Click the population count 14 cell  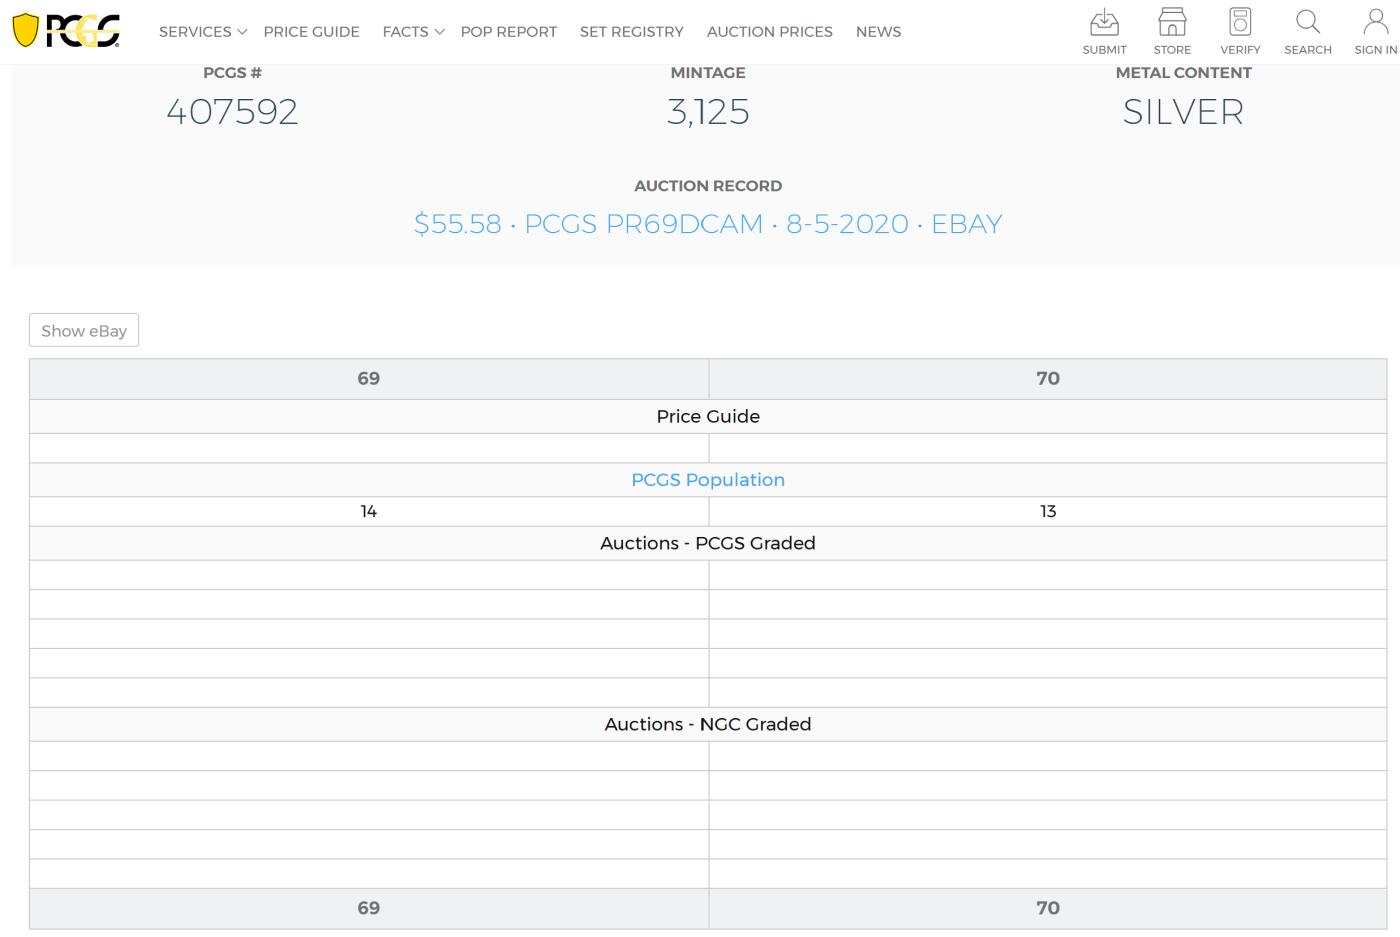point(369,512)
